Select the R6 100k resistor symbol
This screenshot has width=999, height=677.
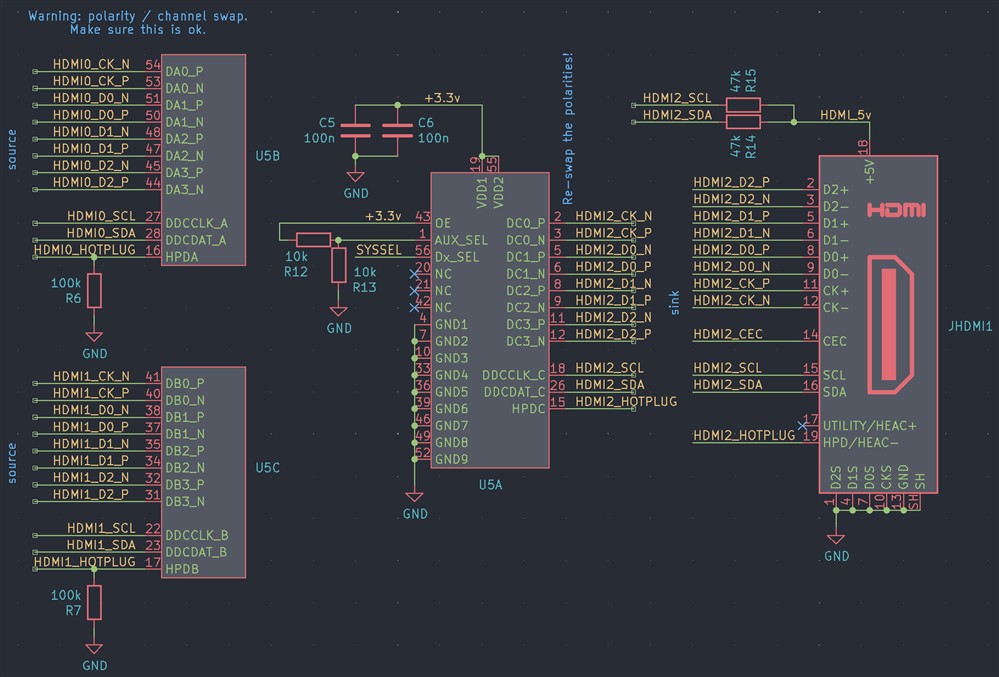click(94, 290)
